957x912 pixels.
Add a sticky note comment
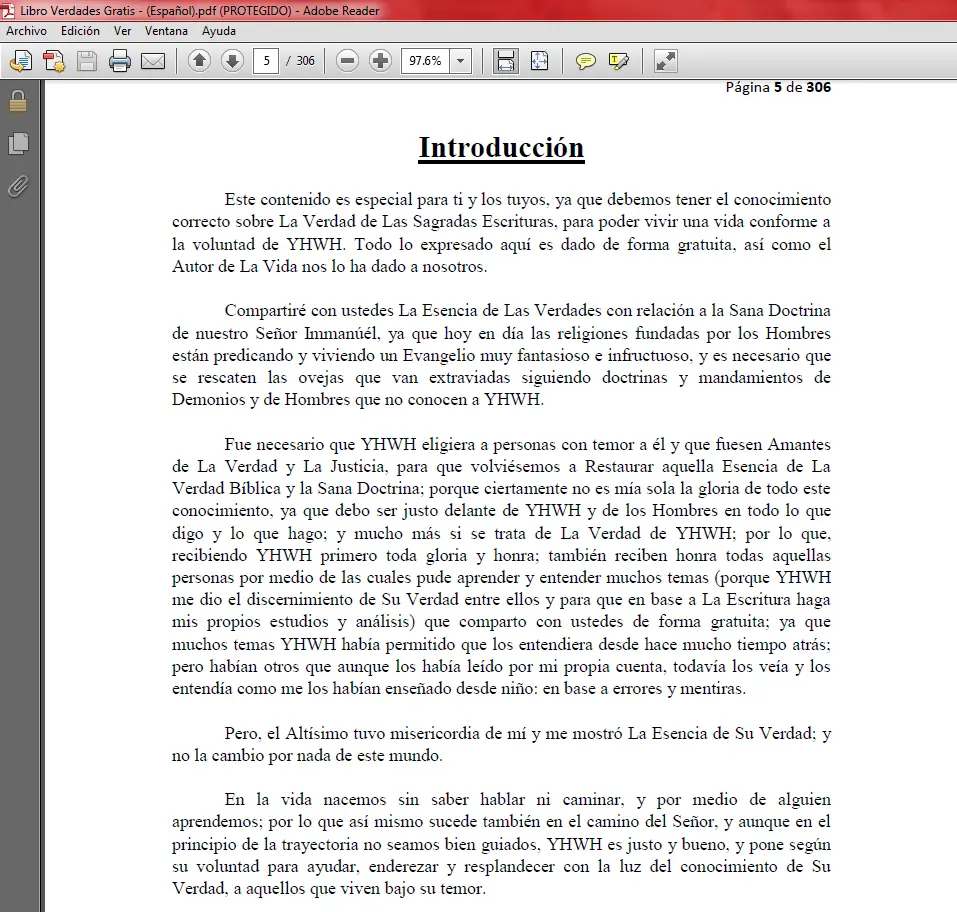click(x=585, y=61)
